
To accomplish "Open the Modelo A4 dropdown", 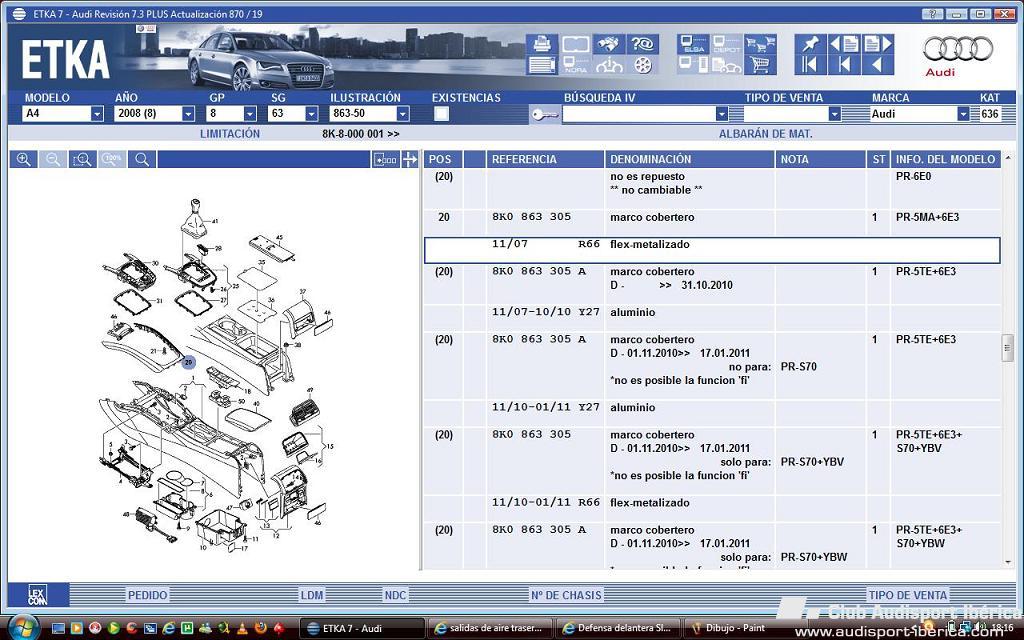I will [97, 114].
